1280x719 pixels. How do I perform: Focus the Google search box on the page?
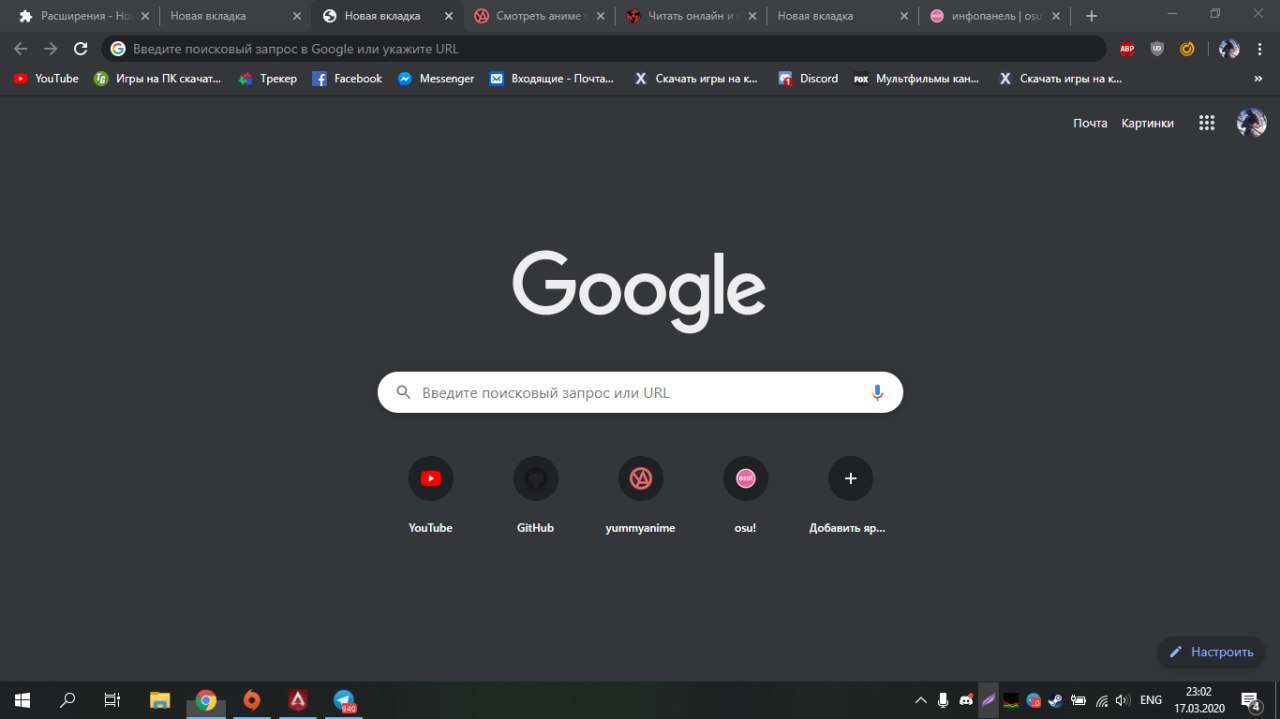click(640, 393)
